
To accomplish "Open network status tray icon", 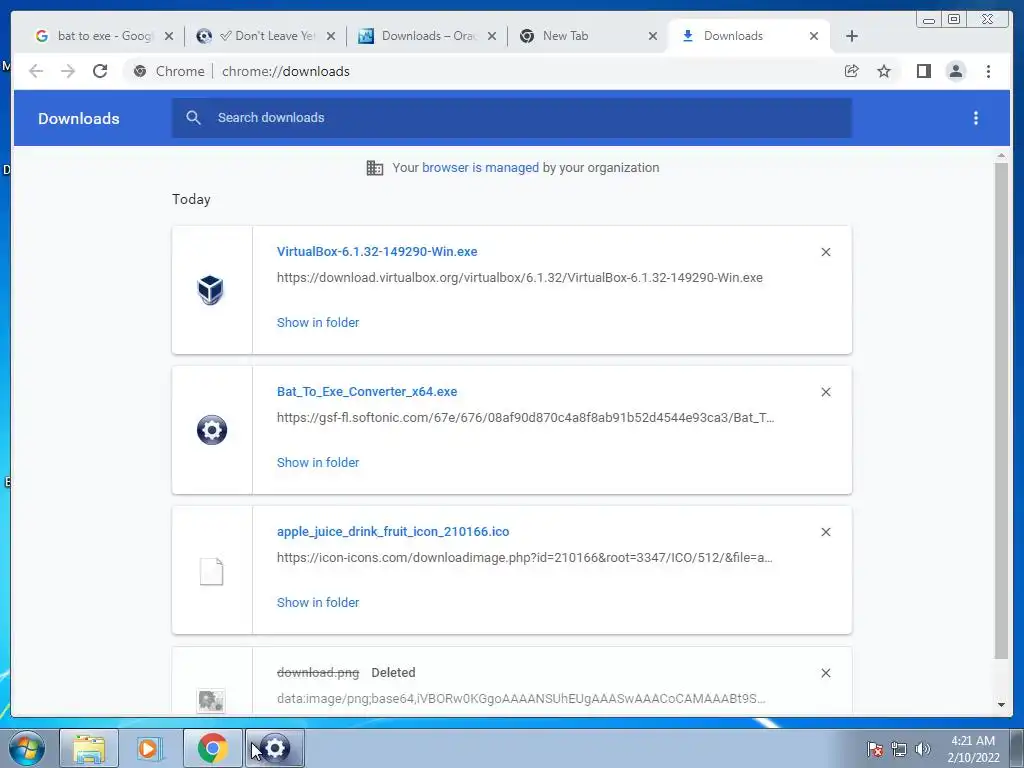I will [x=899, y=749].
